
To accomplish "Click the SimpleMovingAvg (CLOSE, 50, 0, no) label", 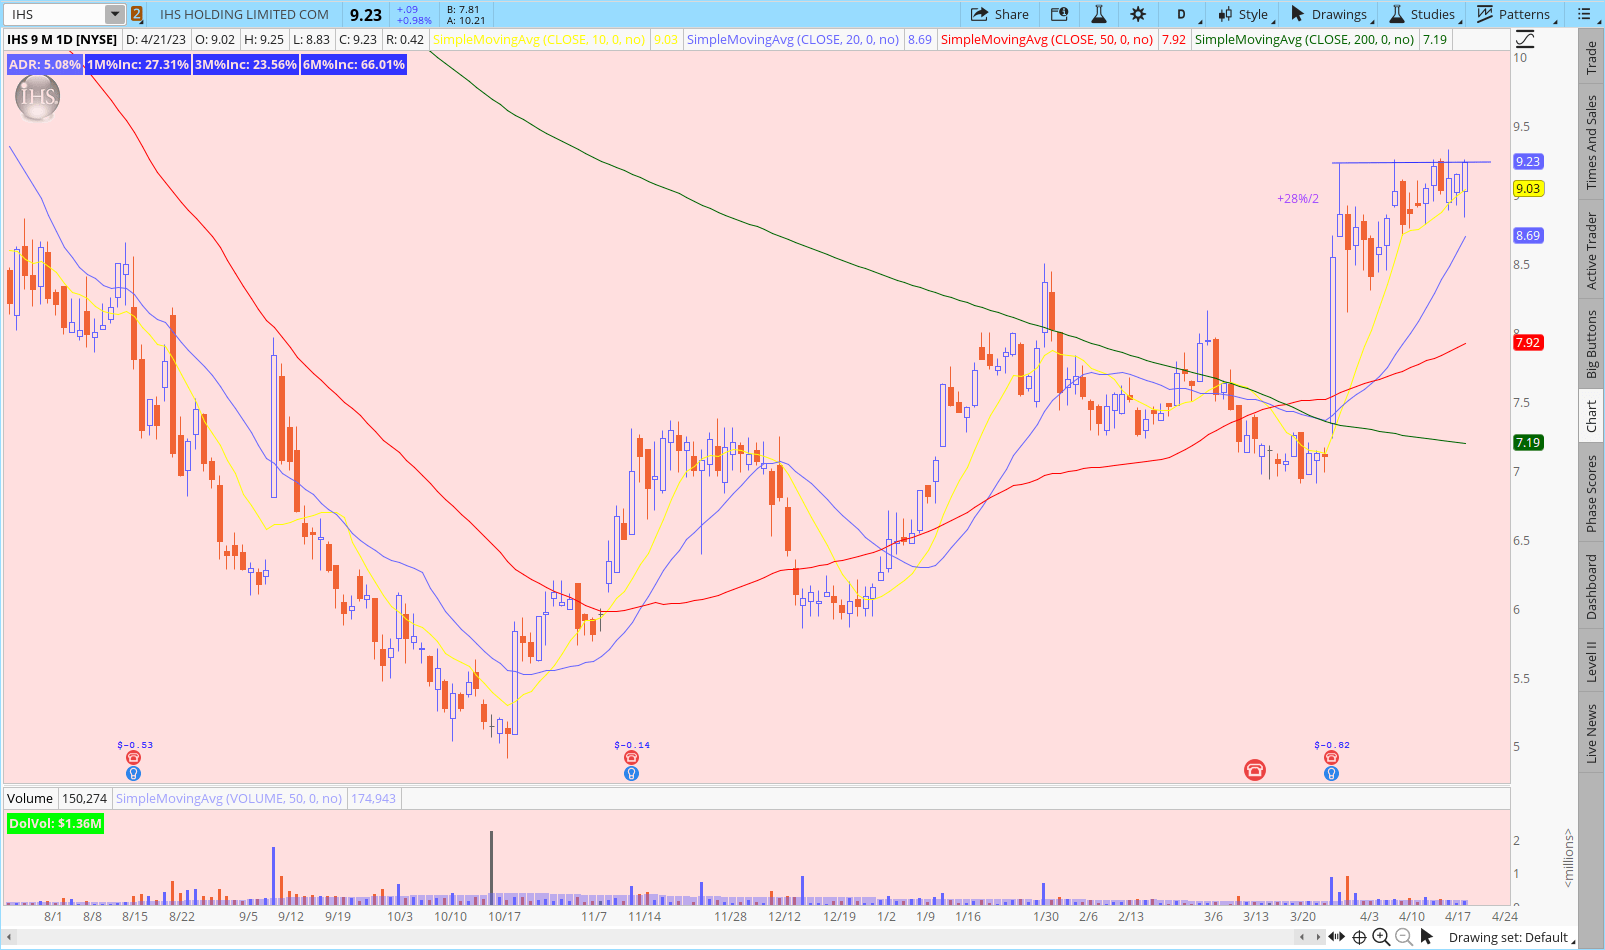I will pos(1047,40).
